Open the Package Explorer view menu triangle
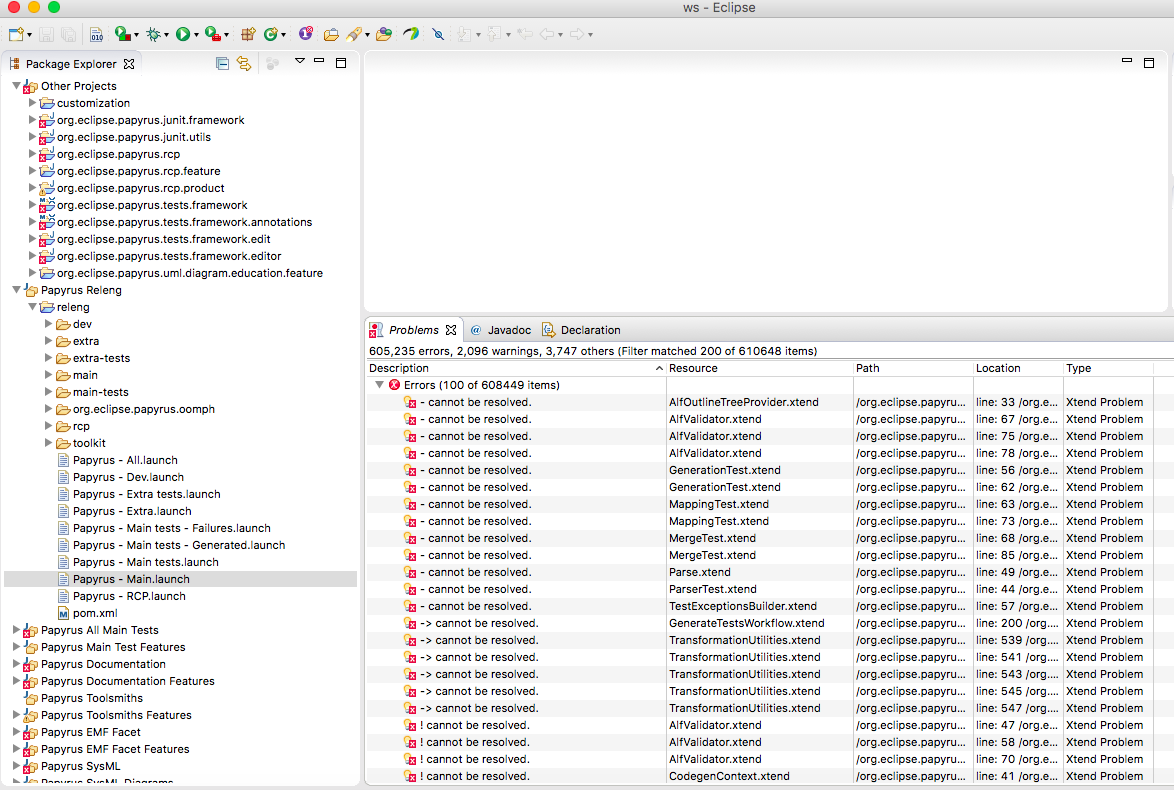1174x790 pixels. tap(299, 61)
